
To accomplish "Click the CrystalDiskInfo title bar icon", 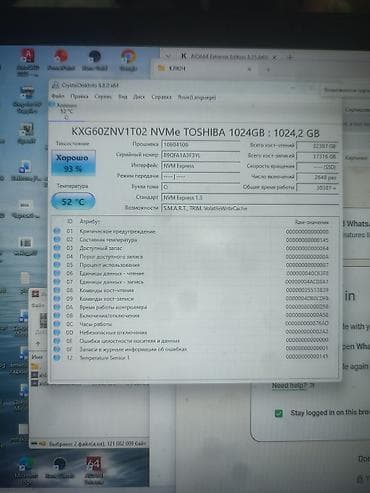I will pyautogui.click(x=55, y=85).
